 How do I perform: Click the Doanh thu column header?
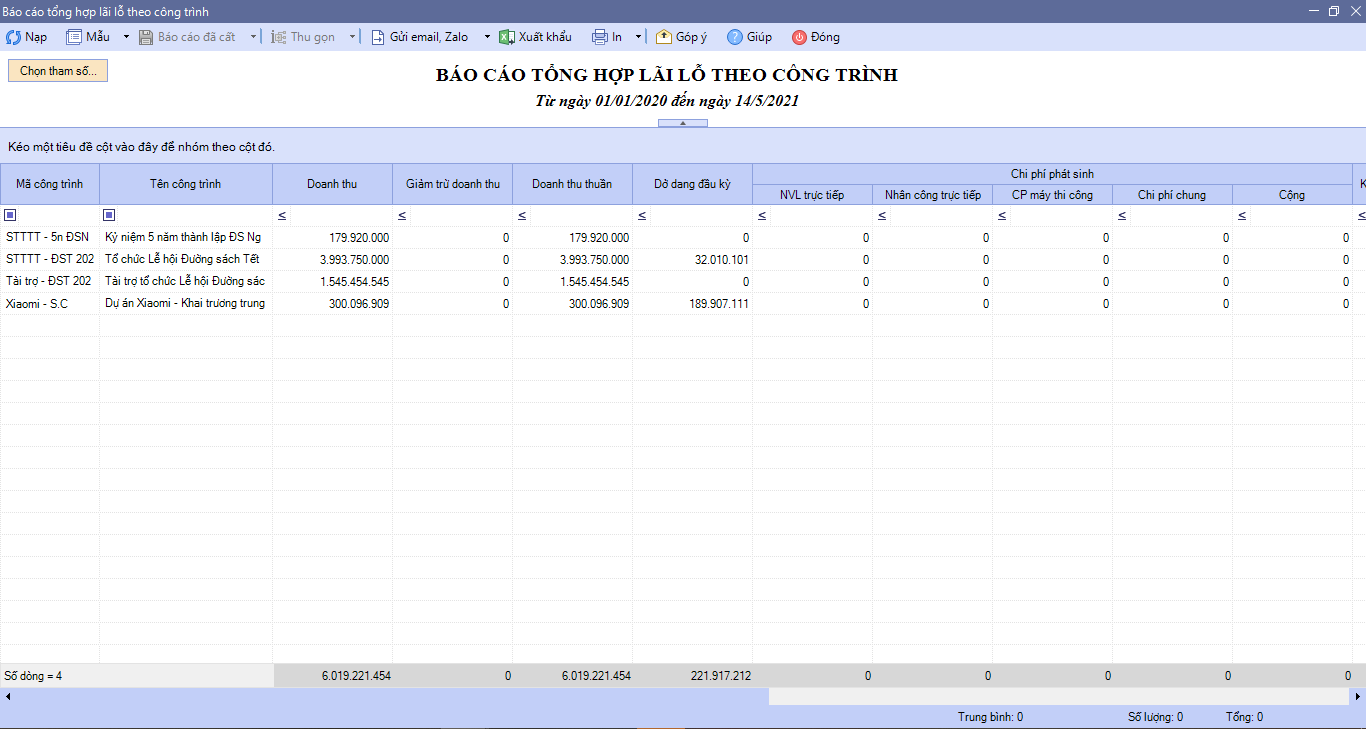click(x=332, y=184)
